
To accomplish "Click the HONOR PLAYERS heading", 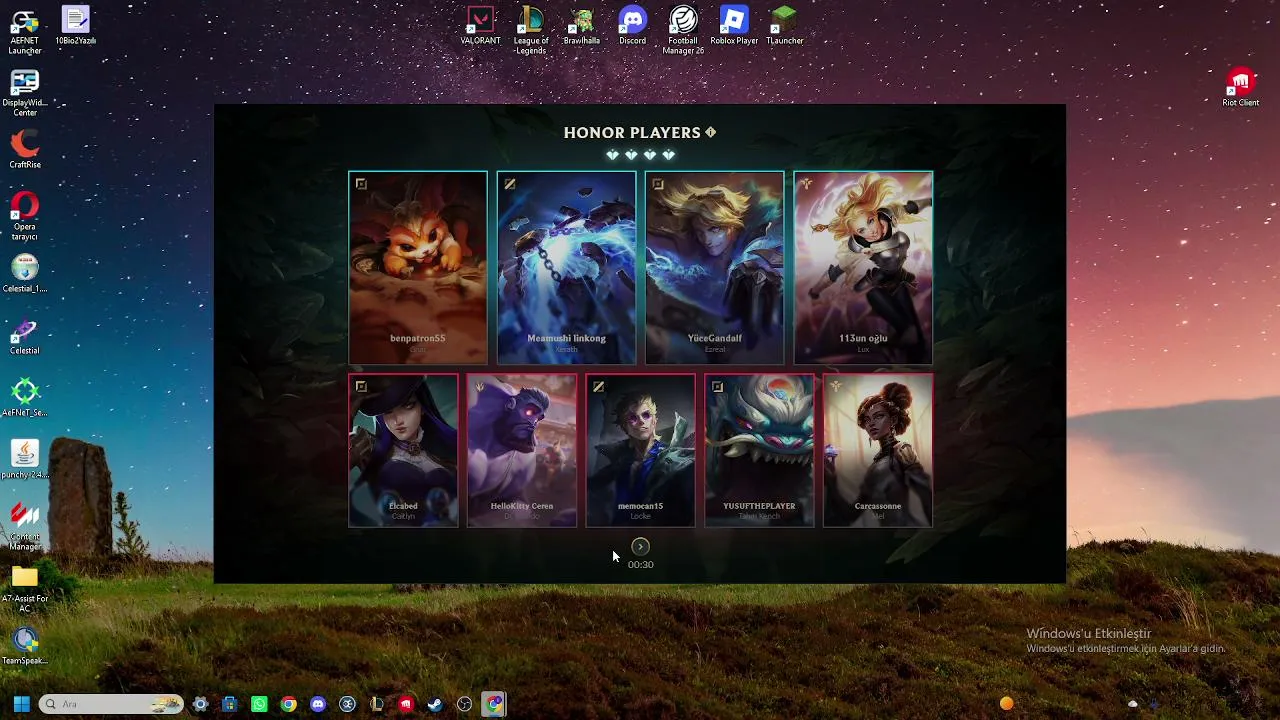I will [x=632, y=132].
